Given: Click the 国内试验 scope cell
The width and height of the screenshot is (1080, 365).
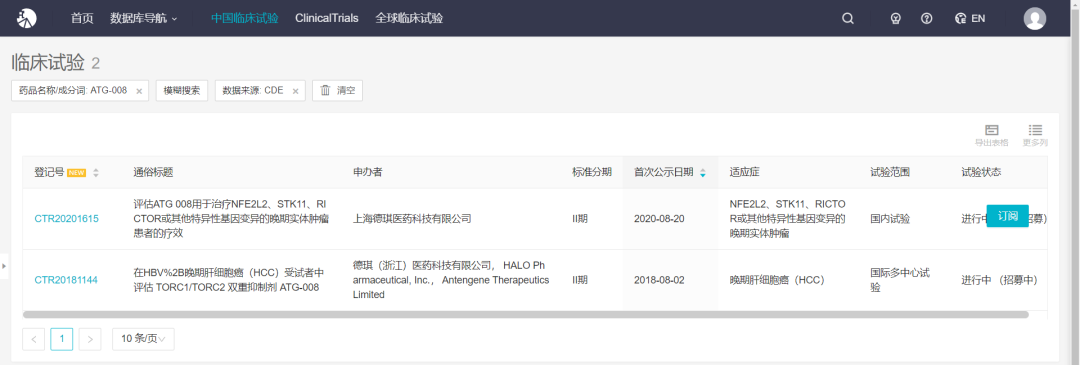Looking at the screenshot, I should [x=891, y=218].
